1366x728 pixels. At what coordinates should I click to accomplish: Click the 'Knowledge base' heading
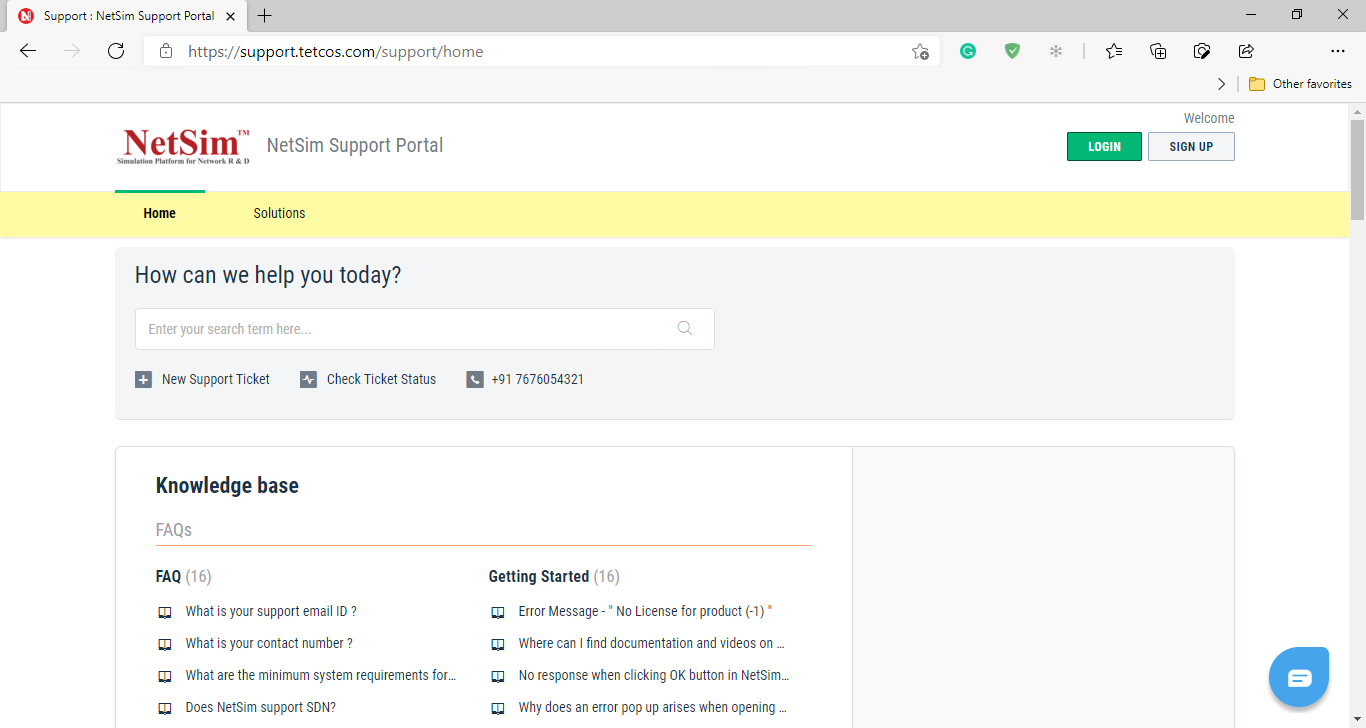click(x=227, y=486)
